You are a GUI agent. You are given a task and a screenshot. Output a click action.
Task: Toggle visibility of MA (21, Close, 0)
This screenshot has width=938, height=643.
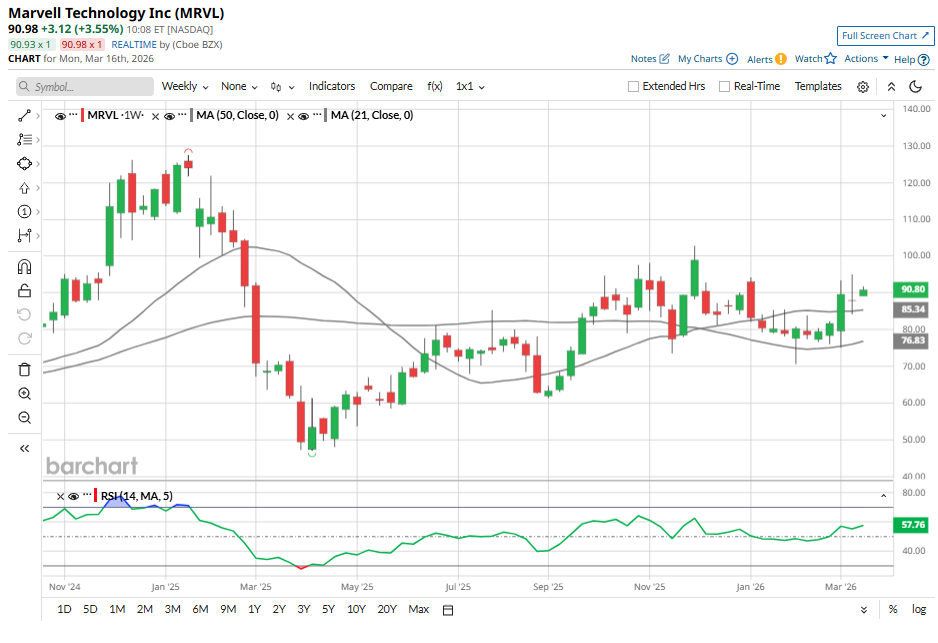coord(303,116)
